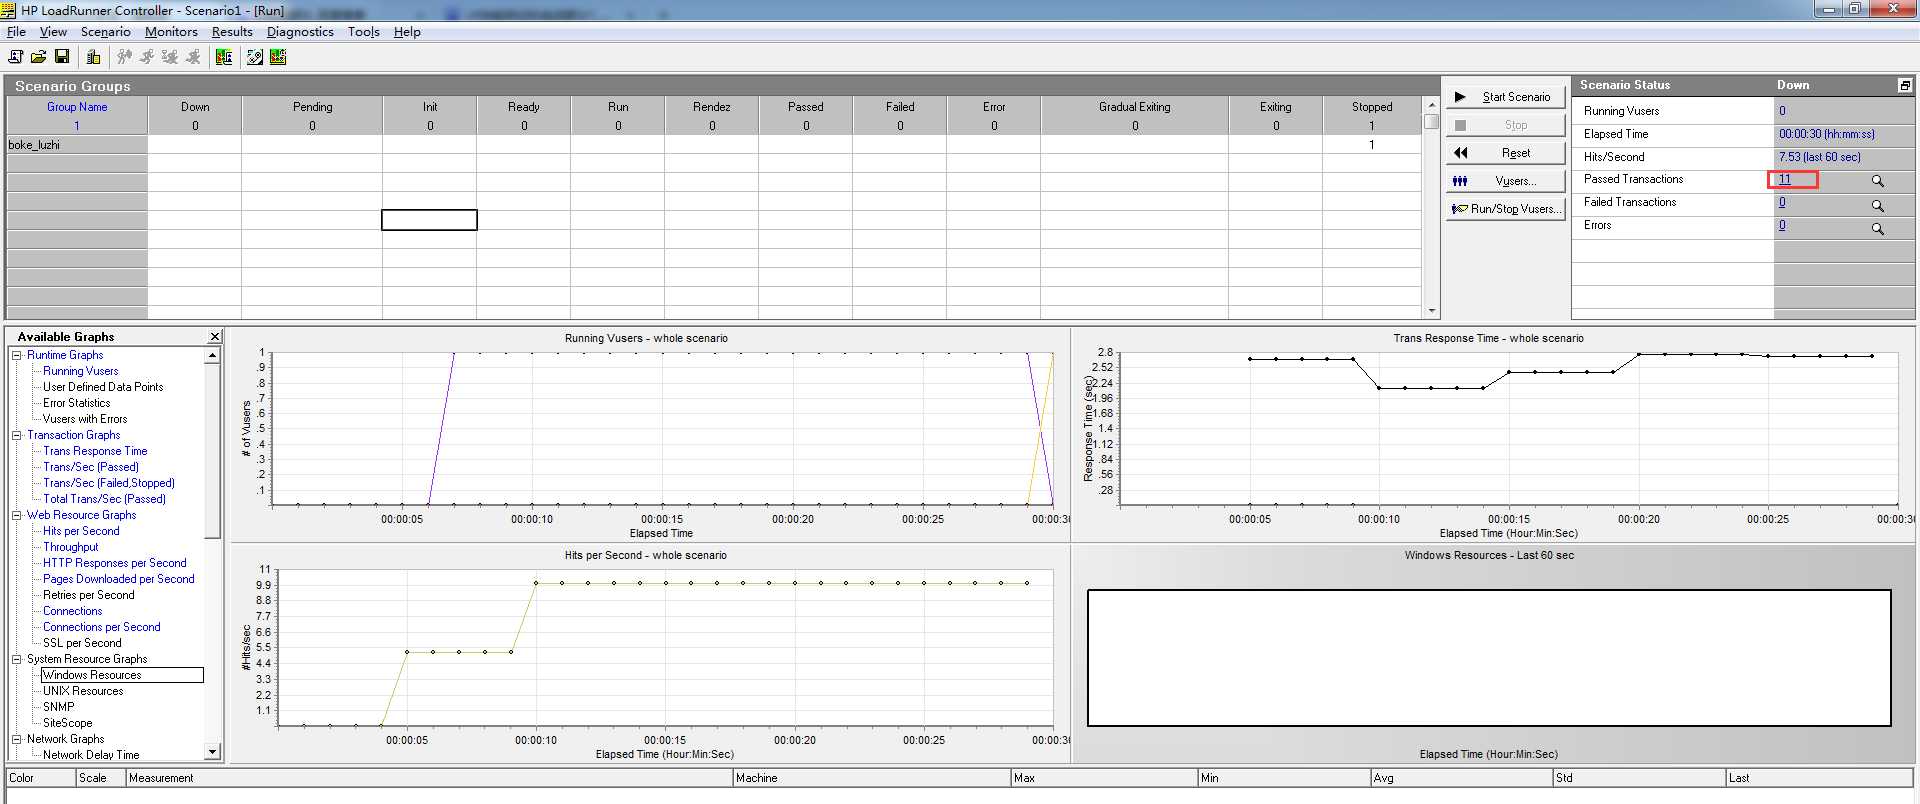This screenshot has width=1920, height=804.
Task: Click the Load Generators toolbar icon
Action: (93, 57)
